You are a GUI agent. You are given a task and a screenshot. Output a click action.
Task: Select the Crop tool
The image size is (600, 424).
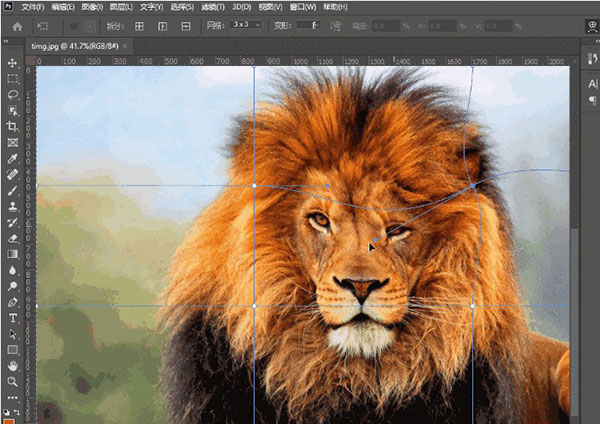tap(12, 127)
